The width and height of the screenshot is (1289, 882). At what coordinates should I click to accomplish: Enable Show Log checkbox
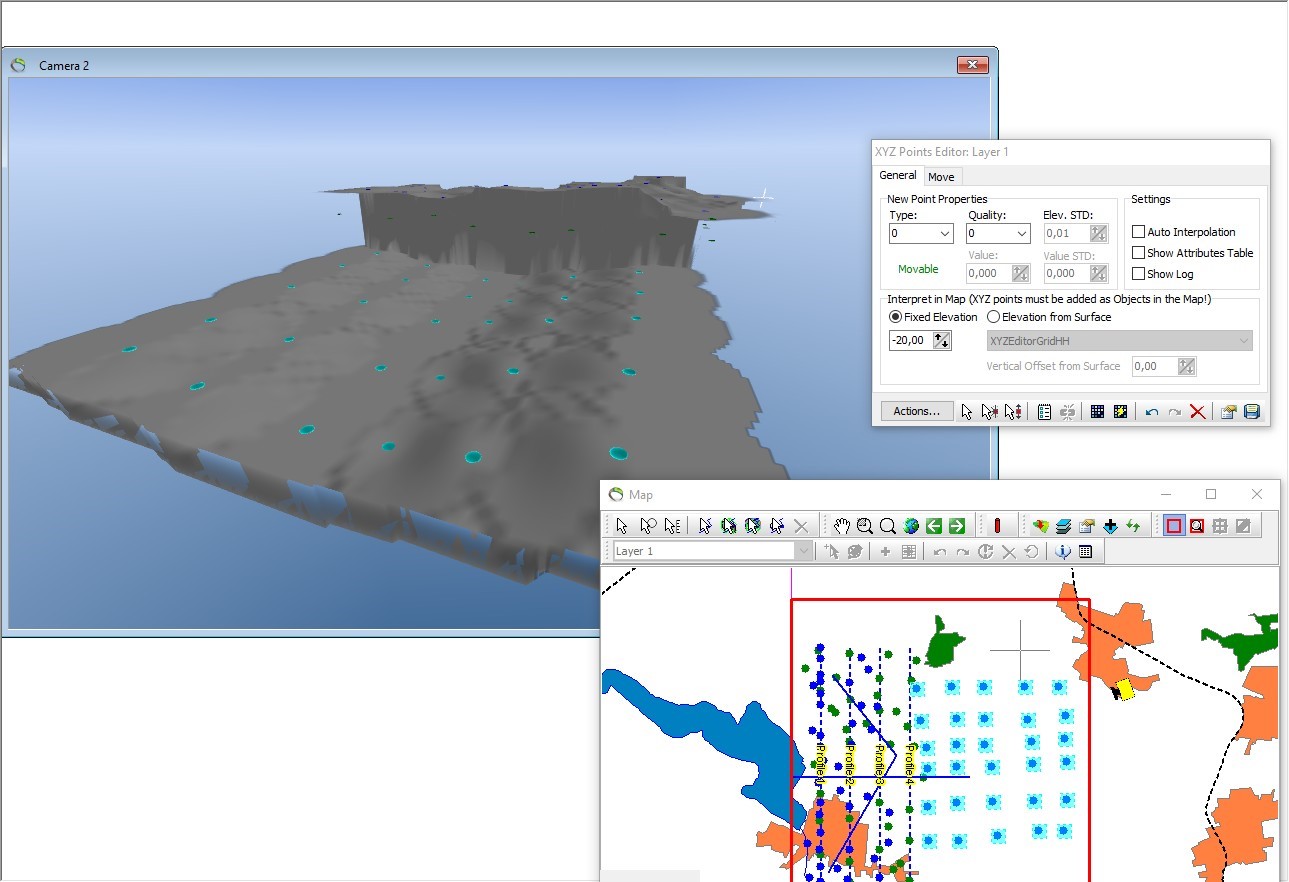pyautogui.click(x=1138, y=274)
